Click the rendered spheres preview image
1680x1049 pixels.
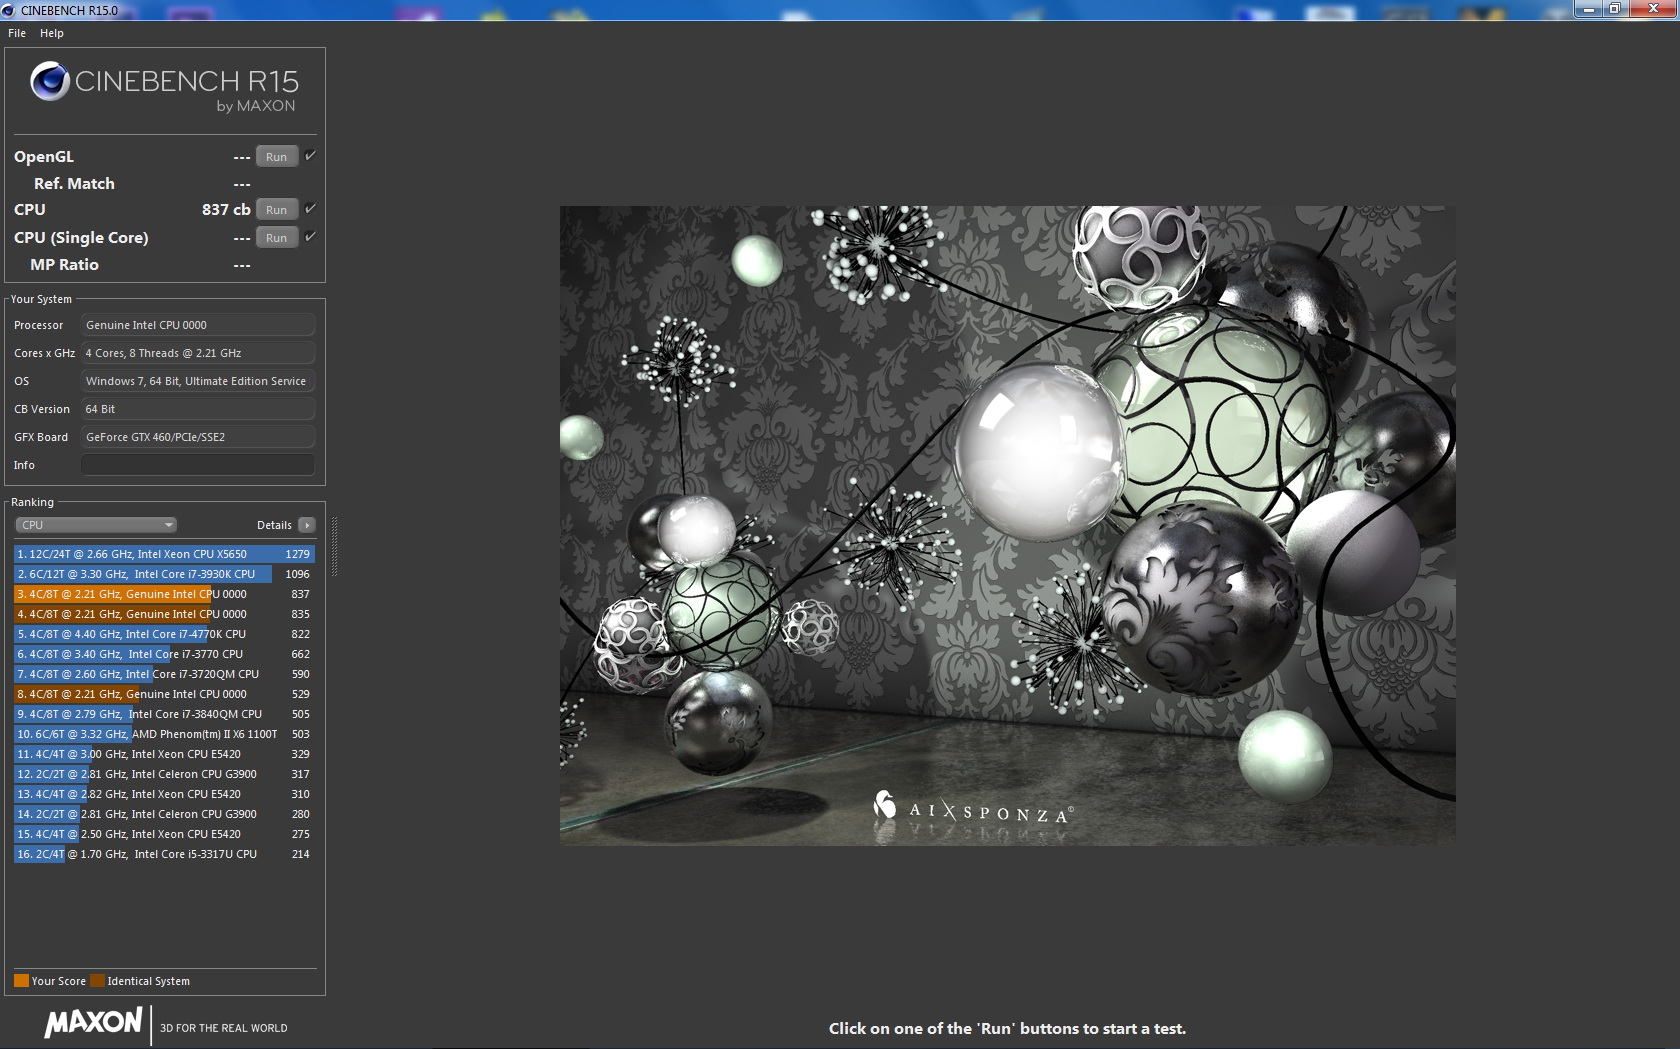pos(1007,526)
